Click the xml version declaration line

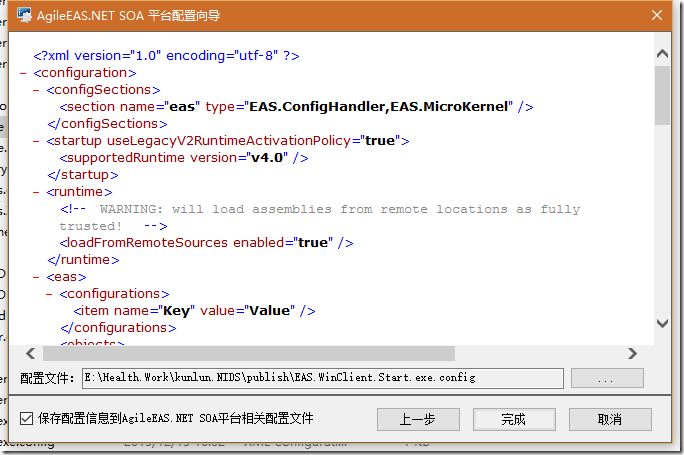click(x=166, y=56)
